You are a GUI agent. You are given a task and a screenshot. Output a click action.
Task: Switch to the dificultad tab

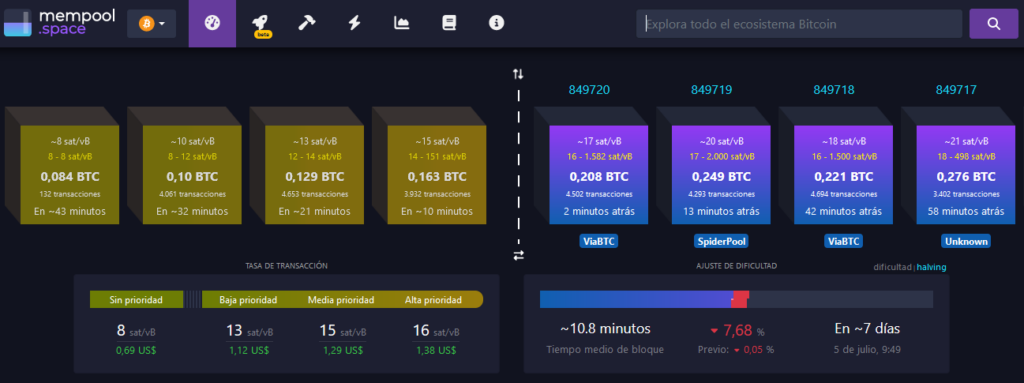point(893,267)
